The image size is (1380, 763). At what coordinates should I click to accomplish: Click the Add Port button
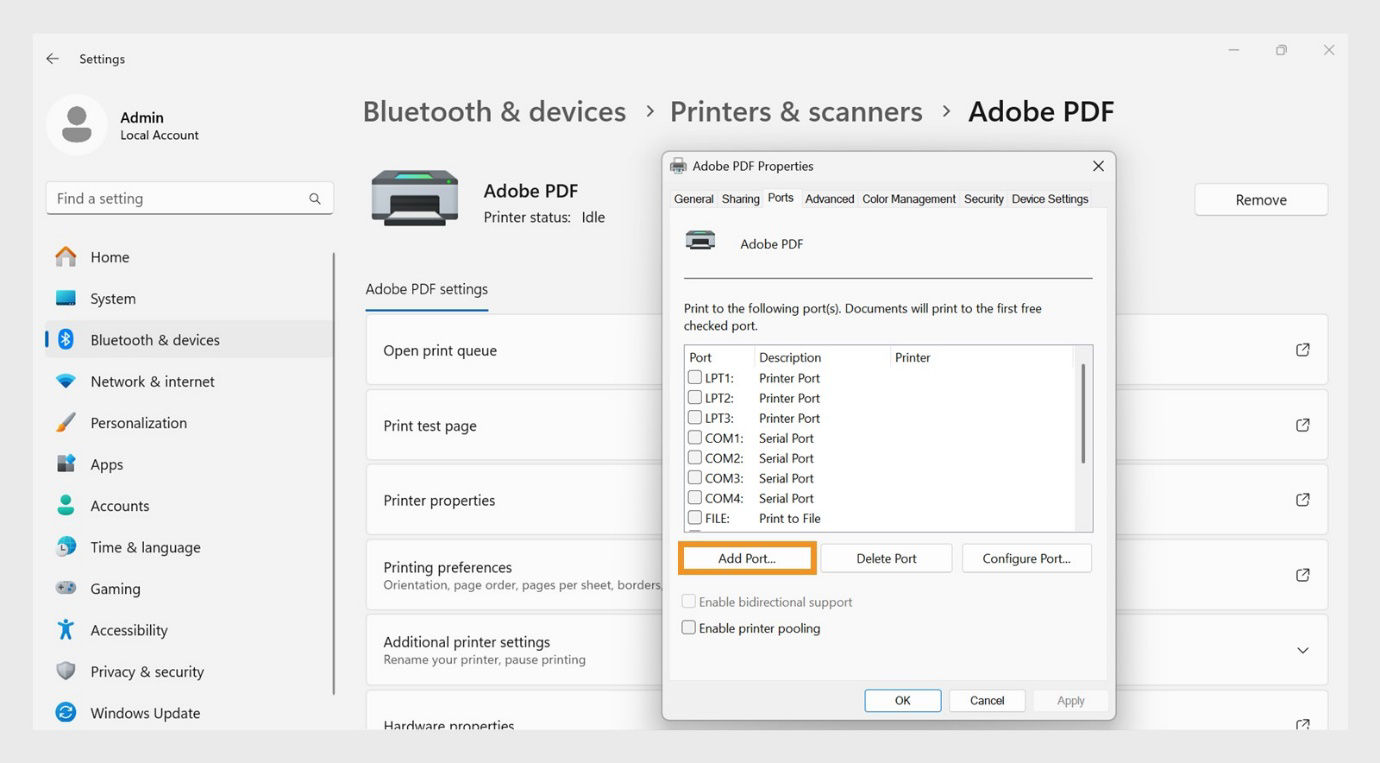coord(747,558)
